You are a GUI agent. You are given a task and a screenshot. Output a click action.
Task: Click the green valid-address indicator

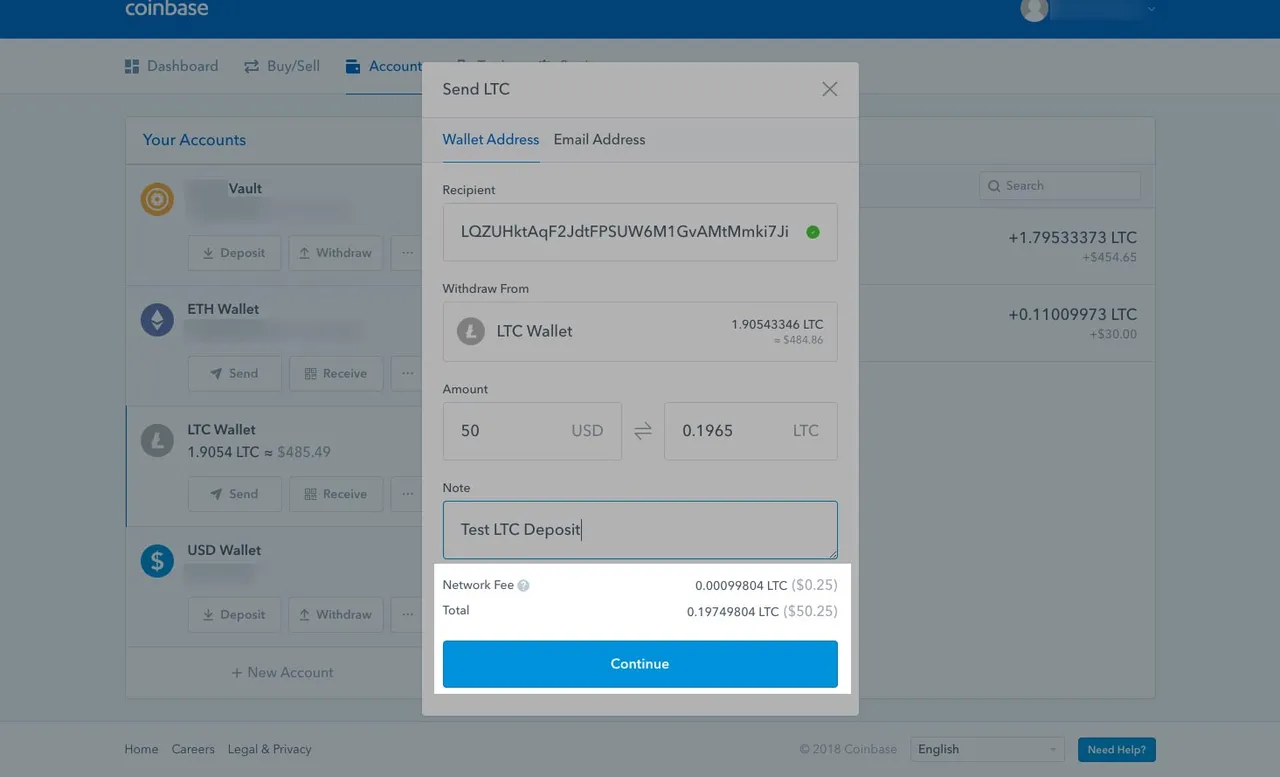point(813,232)
